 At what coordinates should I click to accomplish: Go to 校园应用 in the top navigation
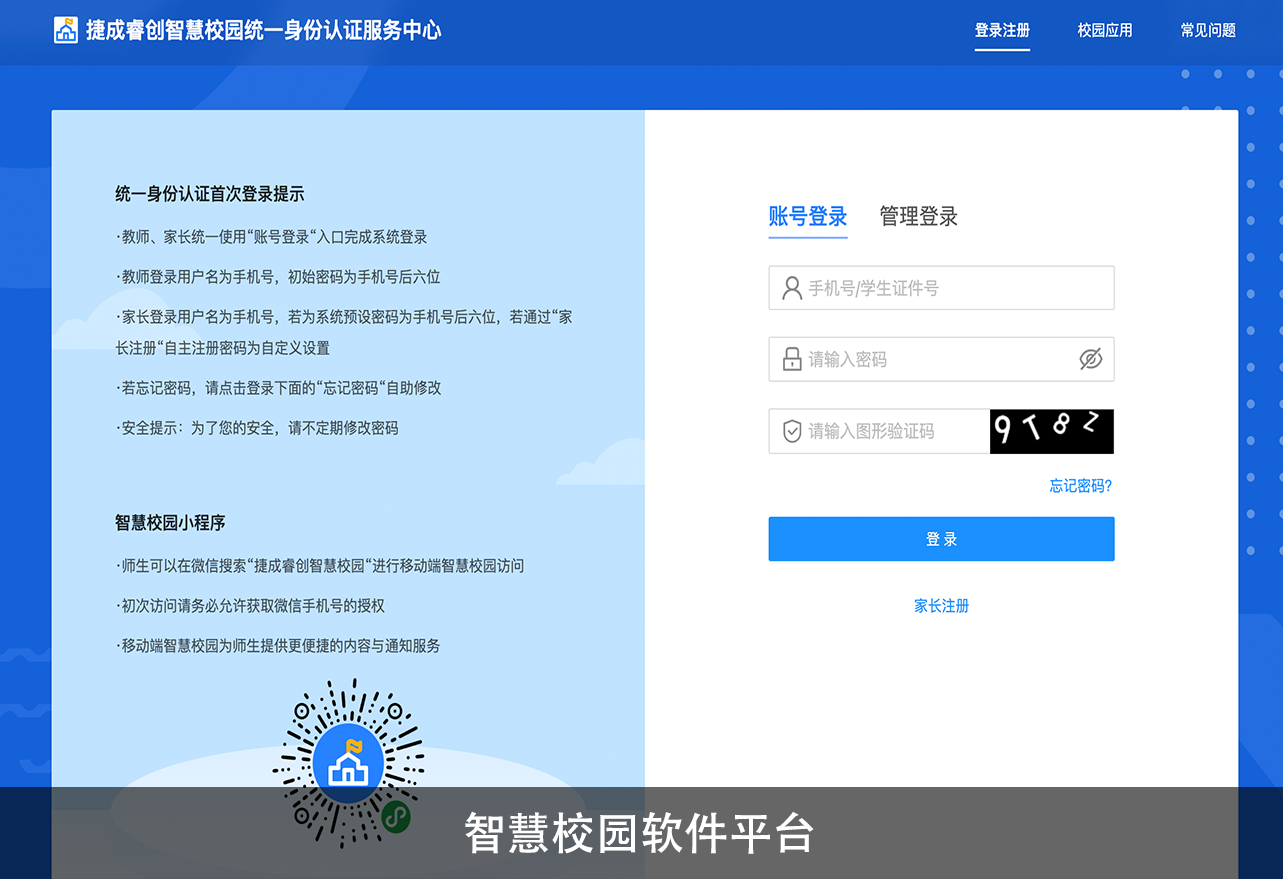pyautogui.click(x=1105, y=30)
